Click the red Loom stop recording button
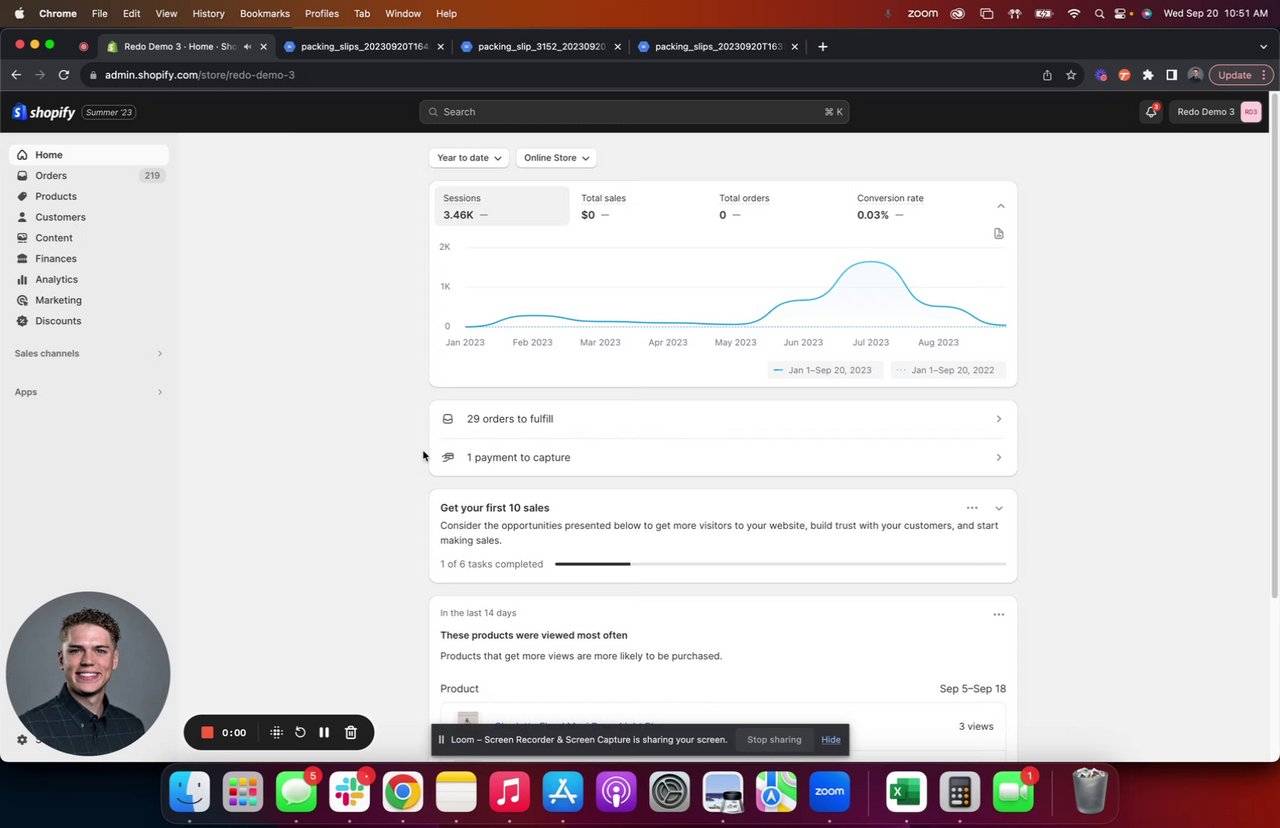1280x828 pixels. point(207,733)
